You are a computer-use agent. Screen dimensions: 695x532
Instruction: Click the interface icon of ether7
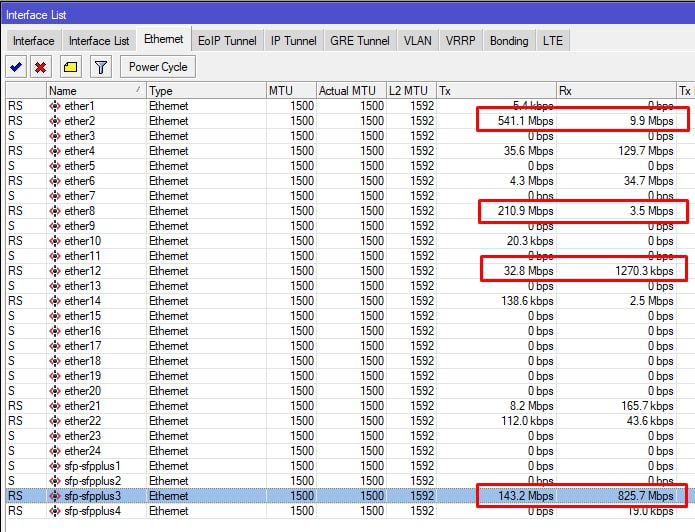coord(55,196)
